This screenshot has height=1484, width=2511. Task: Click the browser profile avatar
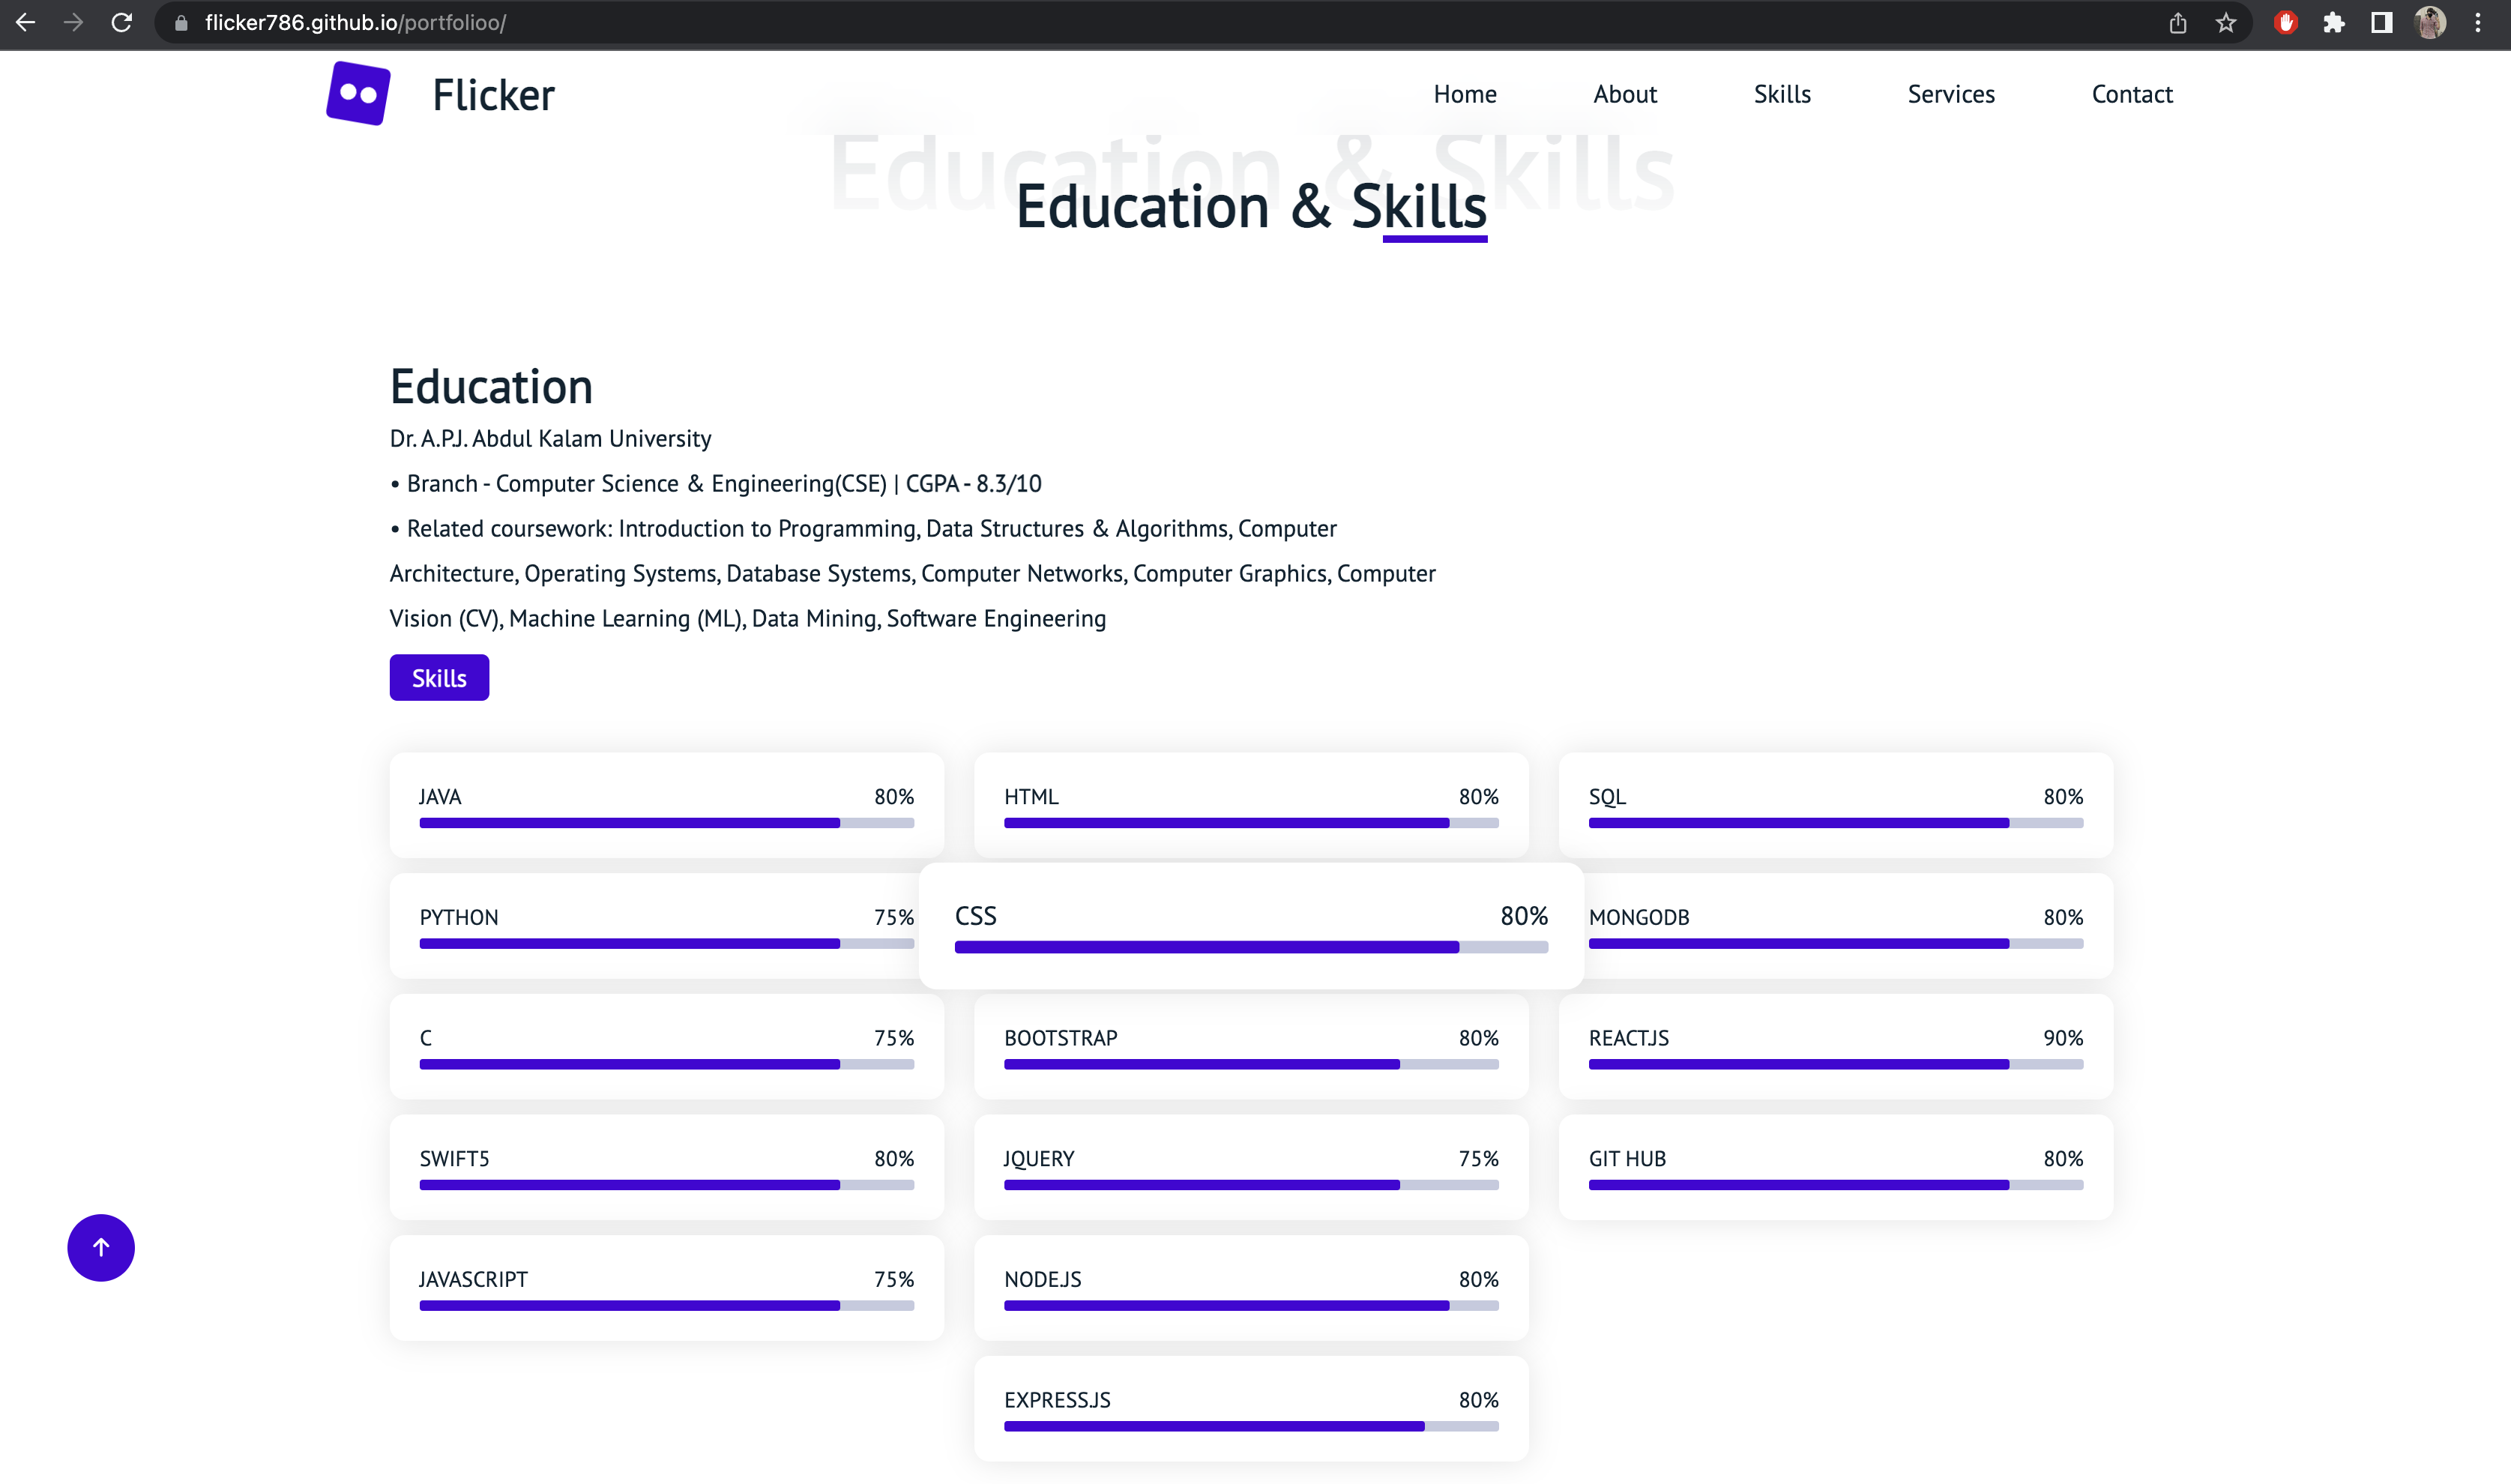coord(2429,22)
